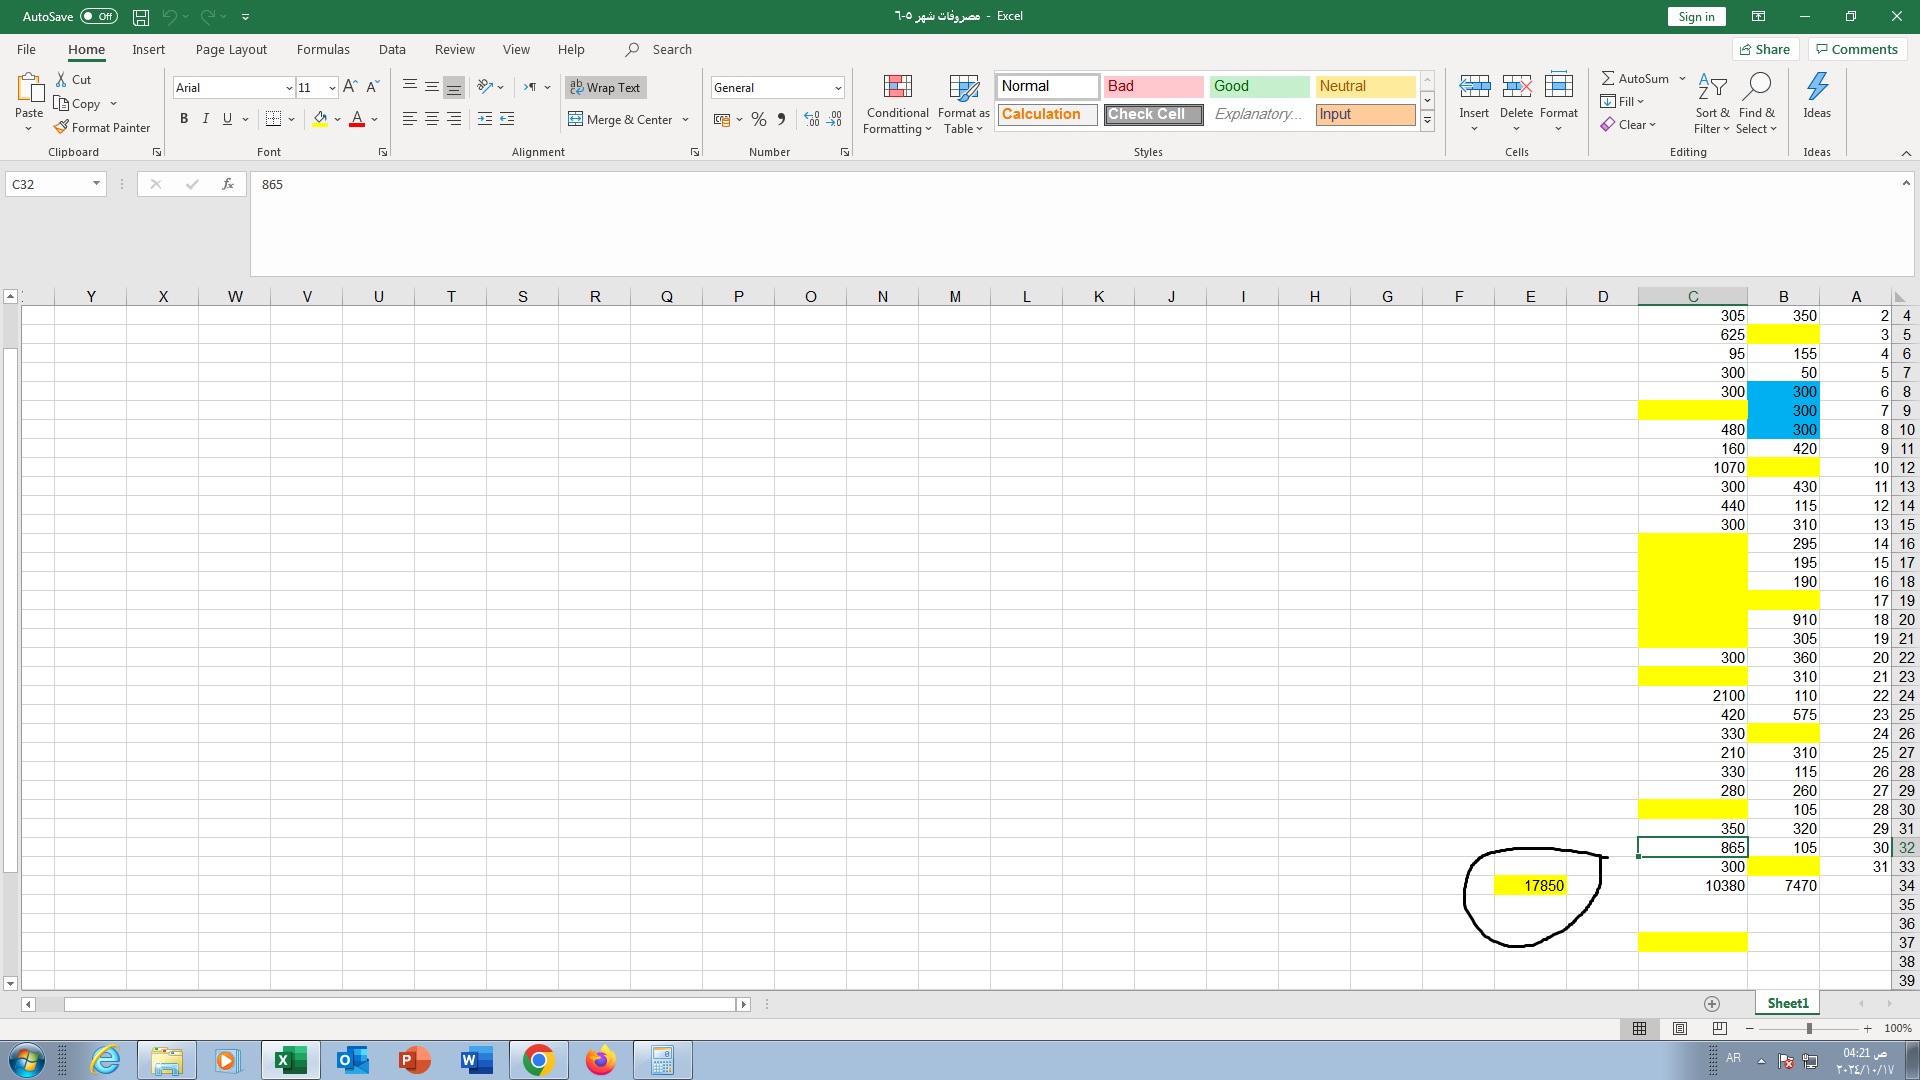Viewport: 1920px width, 1080px height.
Task: Expand the Name Box dropdown arrow
Action: pos(96,184)
